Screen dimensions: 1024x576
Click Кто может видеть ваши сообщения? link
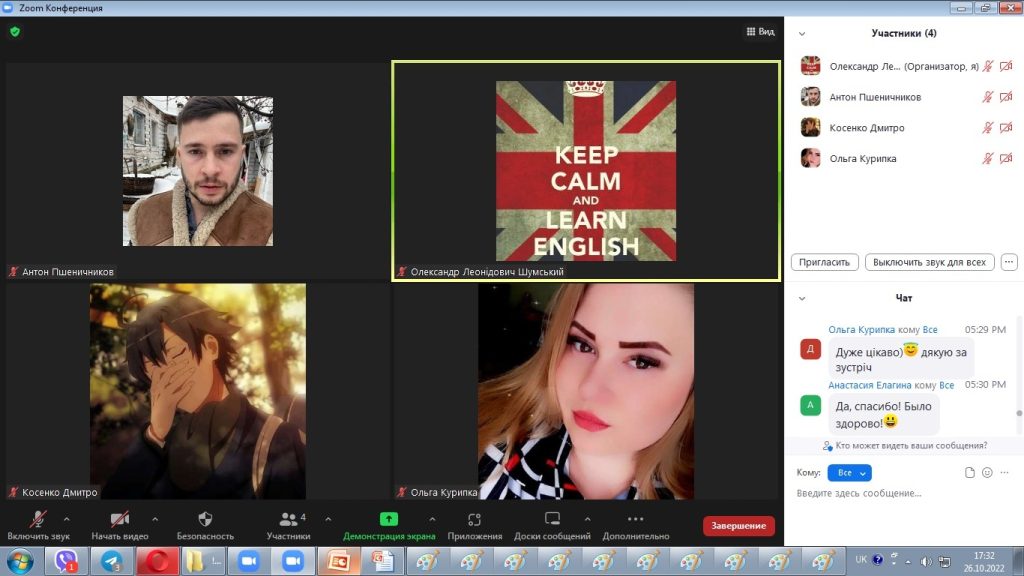coord(911,445)
